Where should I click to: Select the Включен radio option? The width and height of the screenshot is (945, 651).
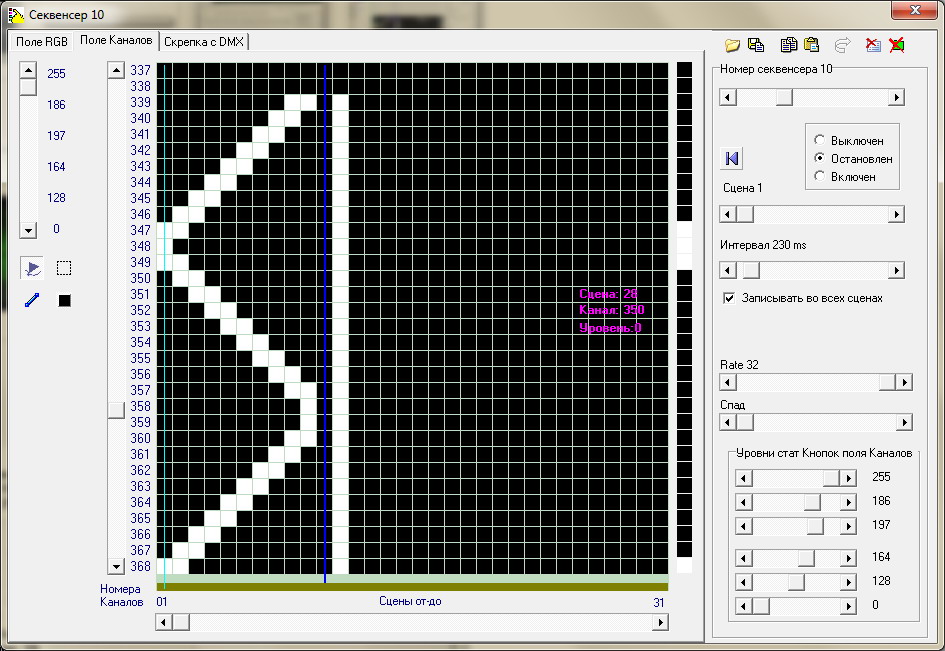(820, 177)
